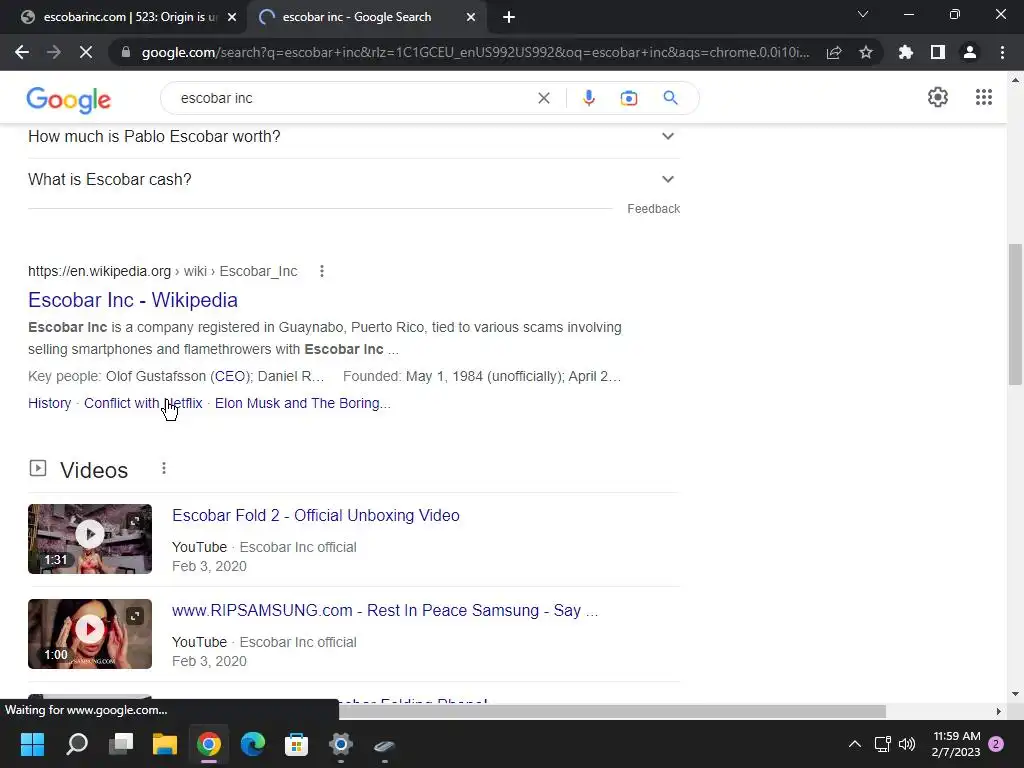Click the blue magnifier search button
Viewport: 1024px width, 768px height.
(670, 98)
